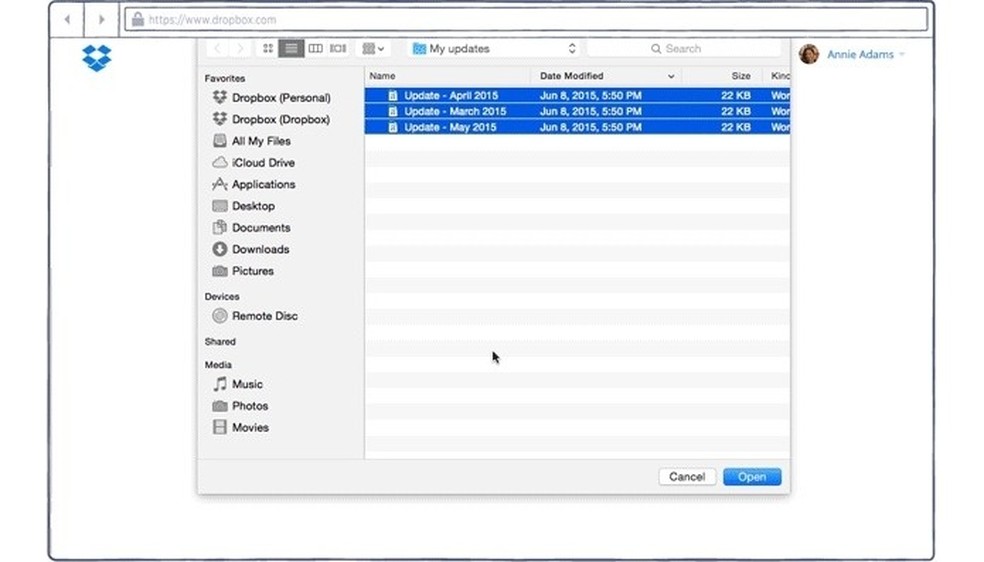Click browser back arrow button
This screenshot has width=984, height=562.
coord(67,19)
